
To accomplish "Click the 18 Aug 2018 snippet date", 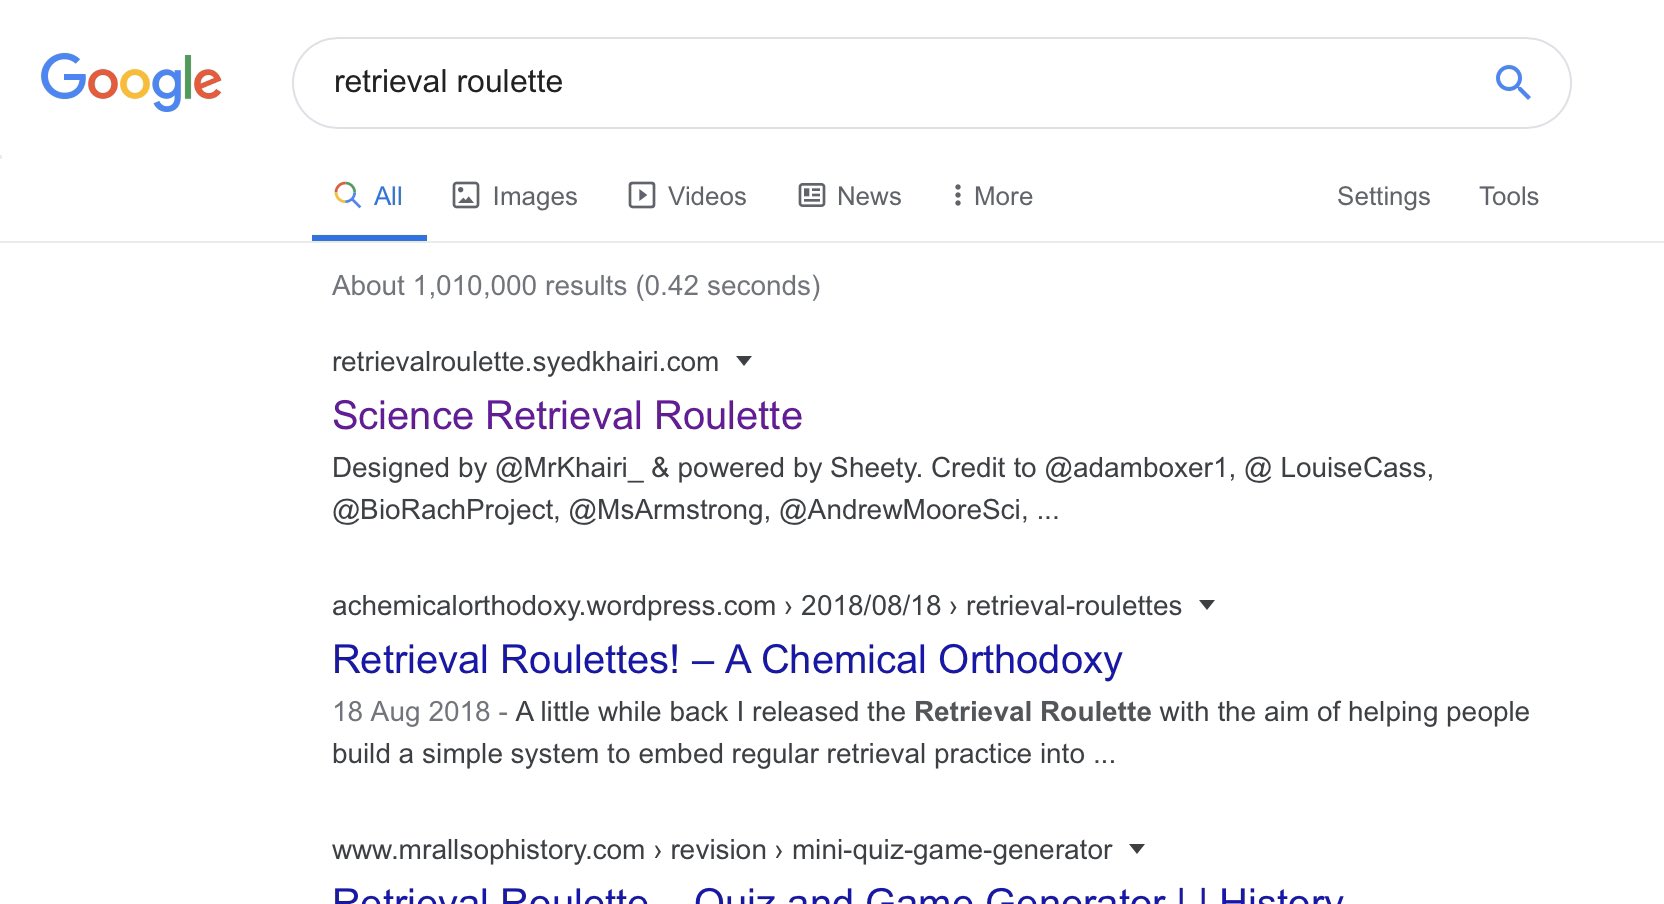I will [x=411, y=711].
